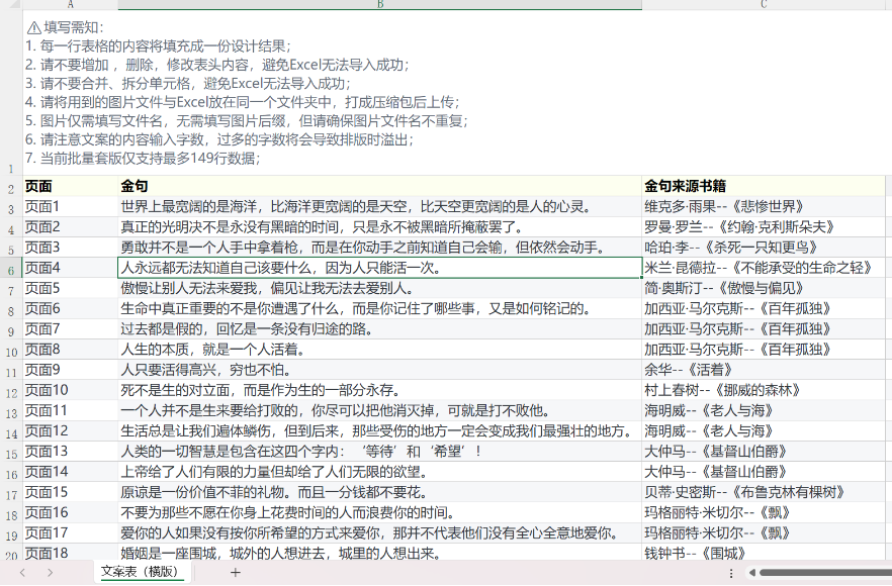Select cell 页面4
Screen dimensions: 892x586
(70, 268)
